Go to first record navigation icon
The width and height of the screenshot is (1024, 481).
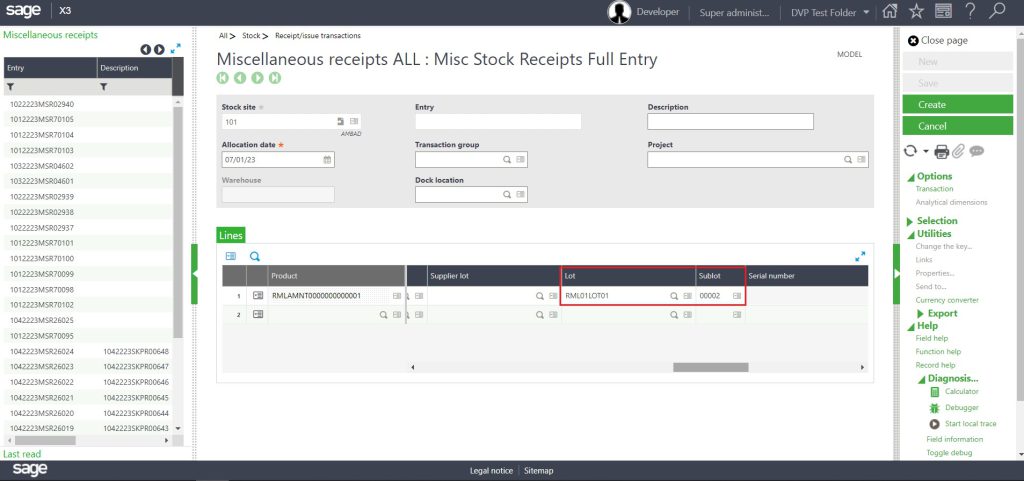point(223,78)
